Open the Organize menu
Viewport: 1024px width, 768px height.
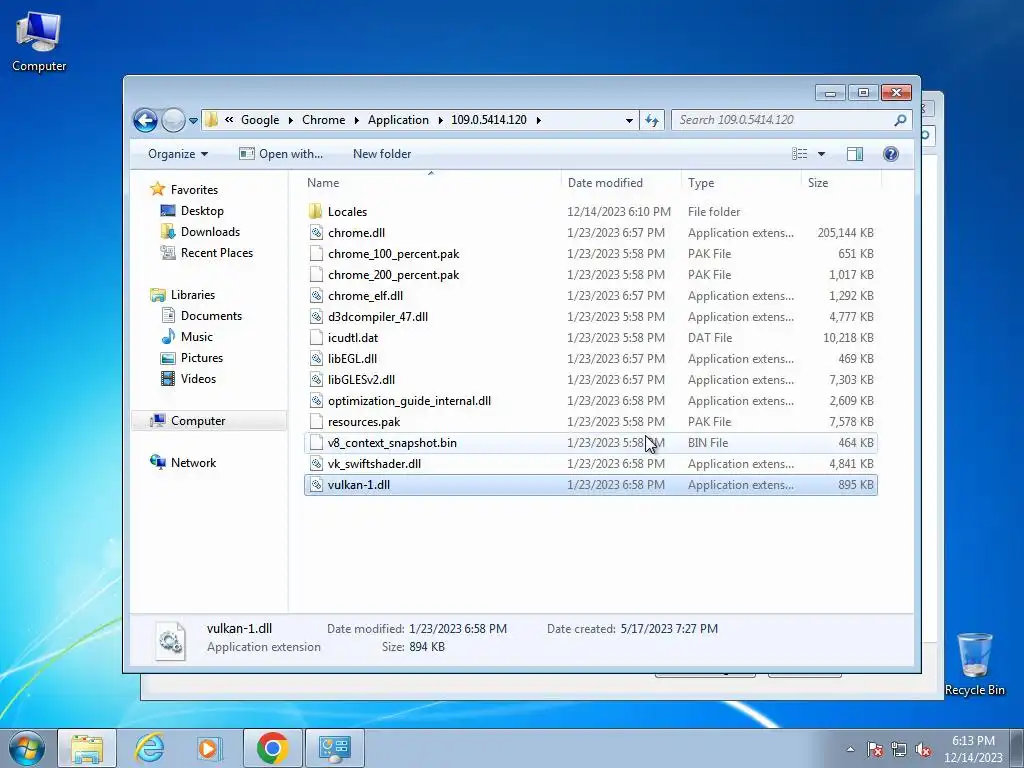(178, 154)
